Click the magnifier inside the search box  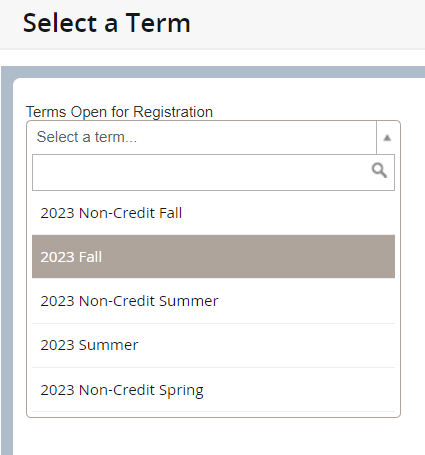(x=379, y=170)
